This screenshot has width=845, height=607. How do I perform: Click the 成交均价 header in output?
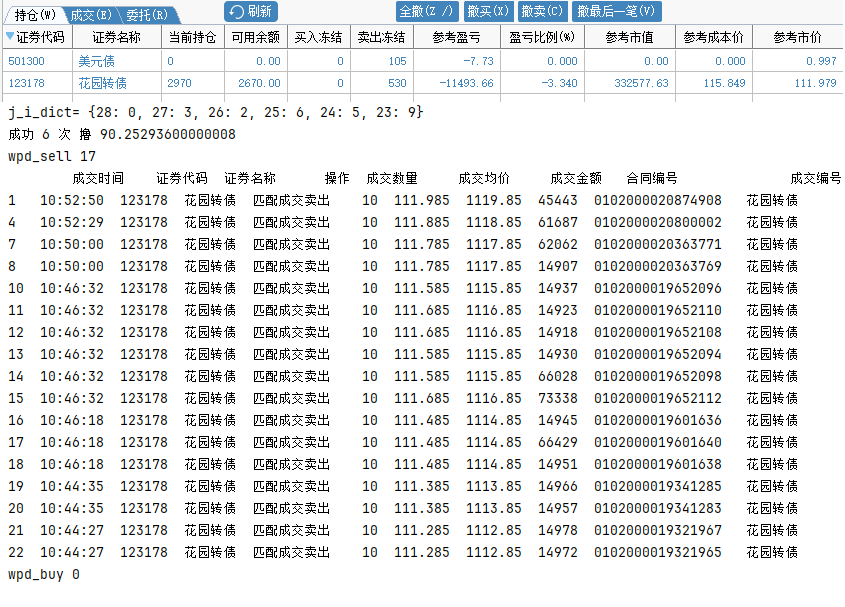tap(484, 178)
